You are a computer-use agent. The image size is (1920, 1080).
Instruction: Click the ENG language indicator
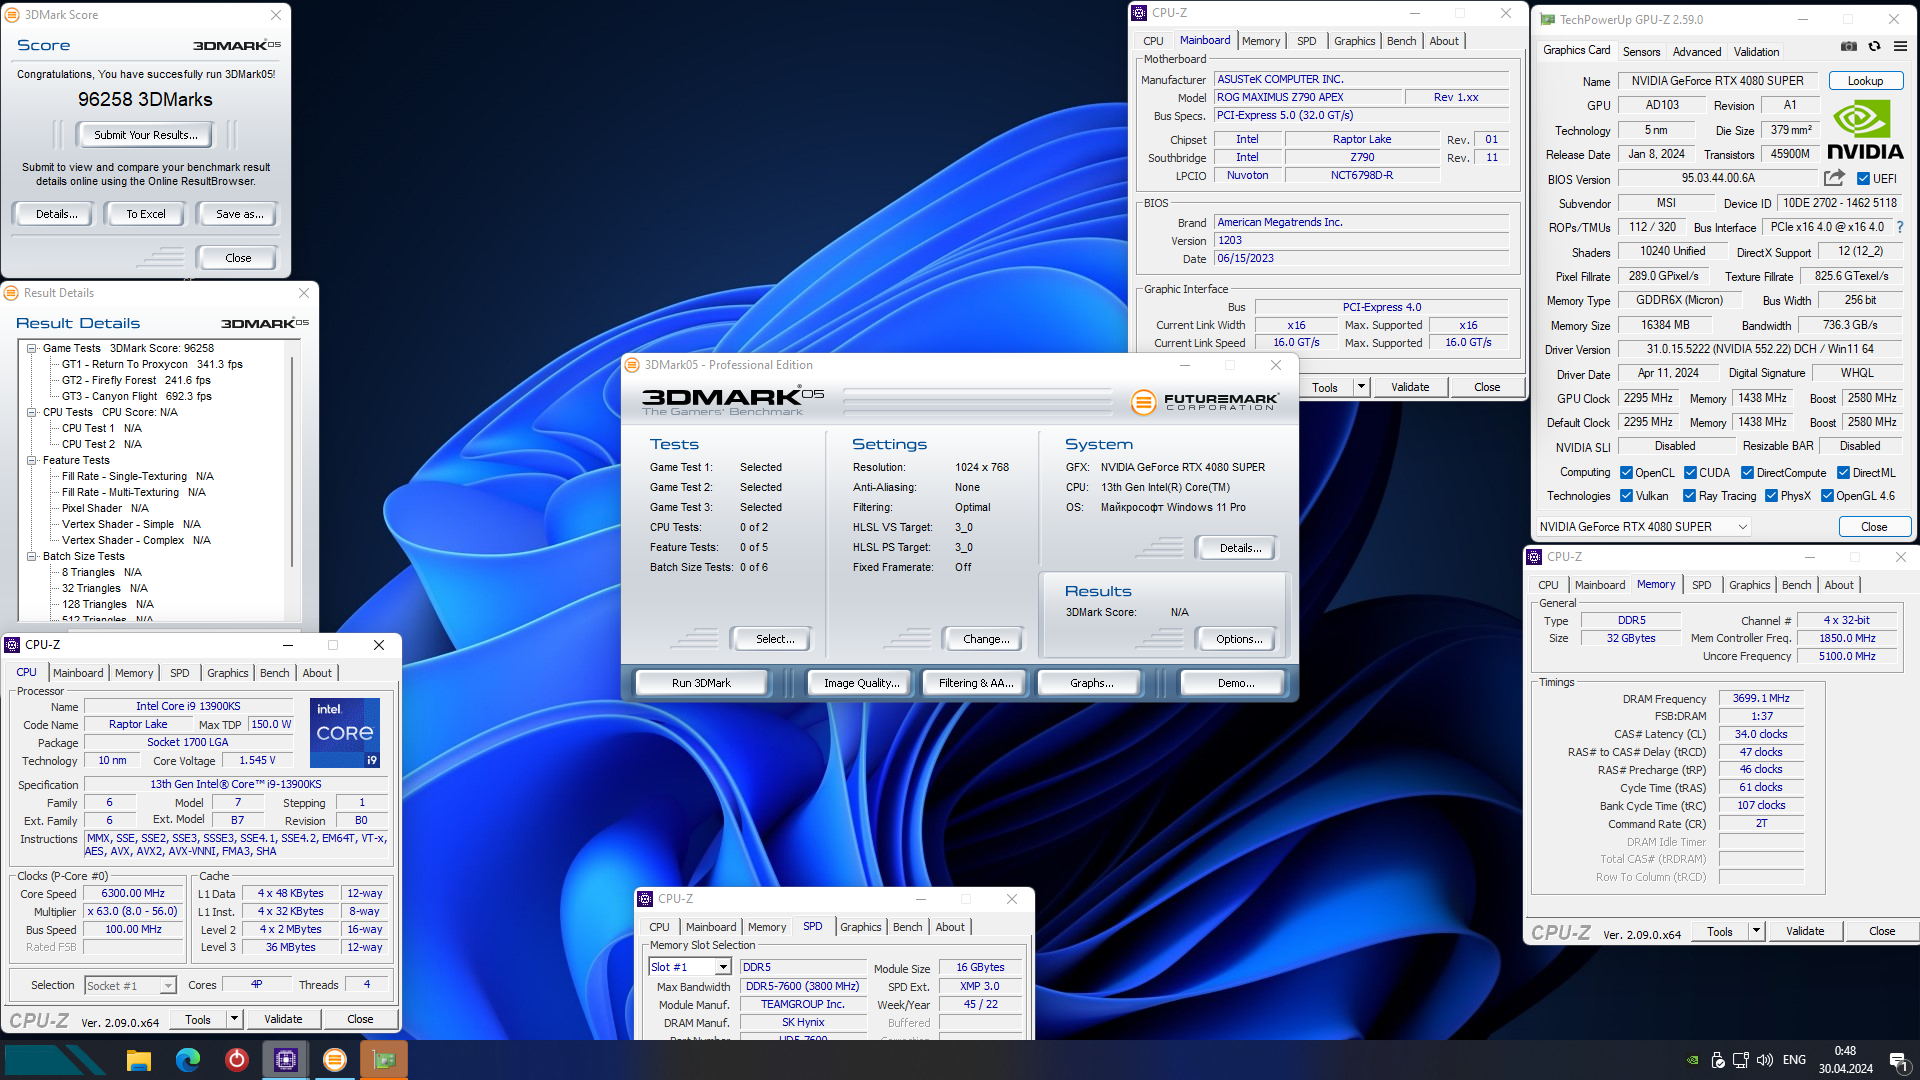tap(1794, 1060)
